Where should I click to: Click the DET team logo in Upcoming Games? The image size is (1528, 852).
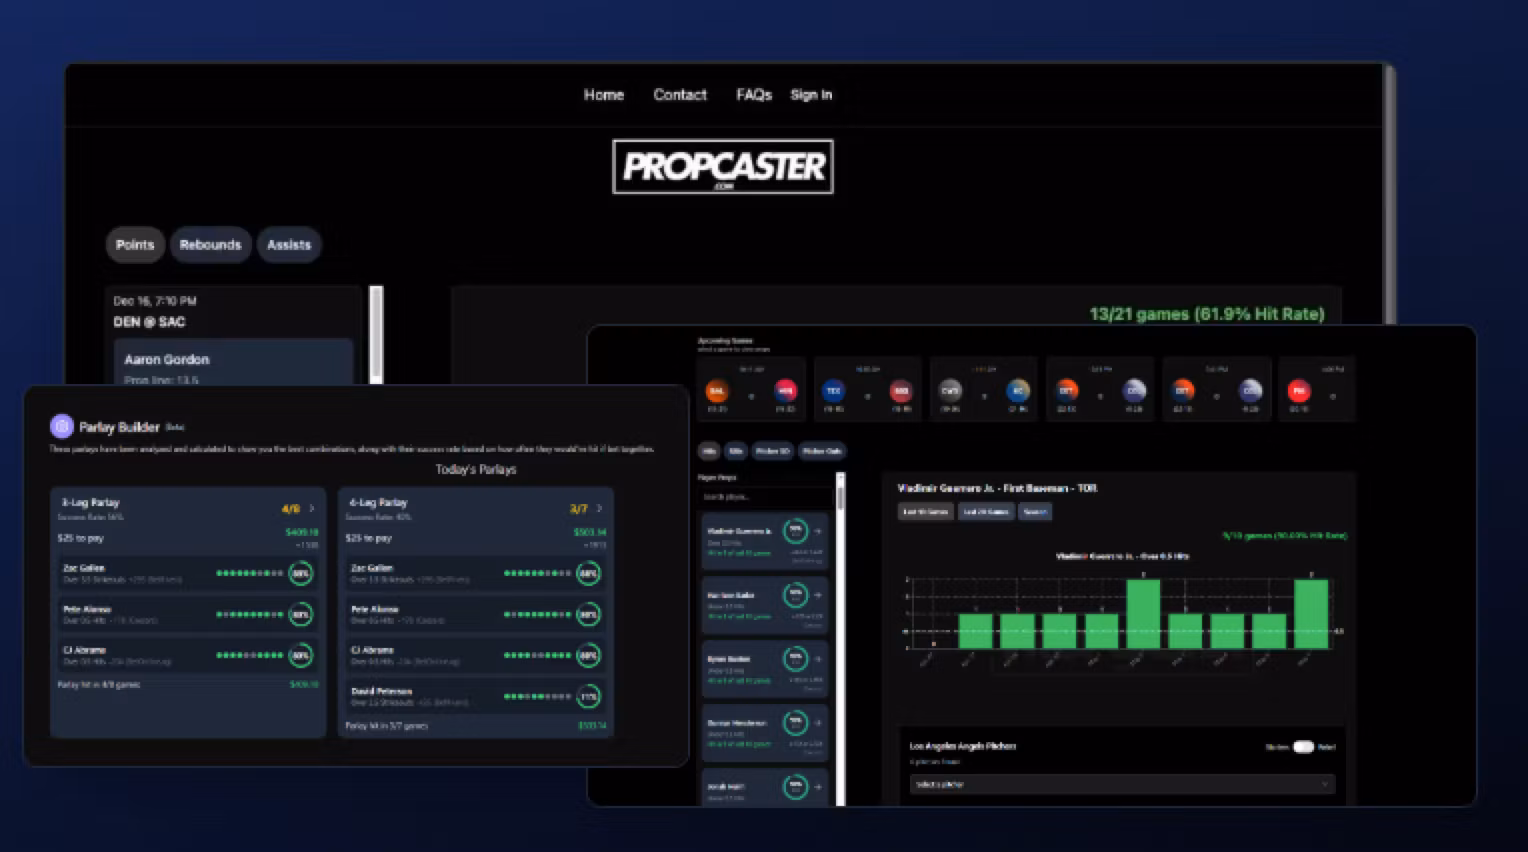tap(1065, 391)
